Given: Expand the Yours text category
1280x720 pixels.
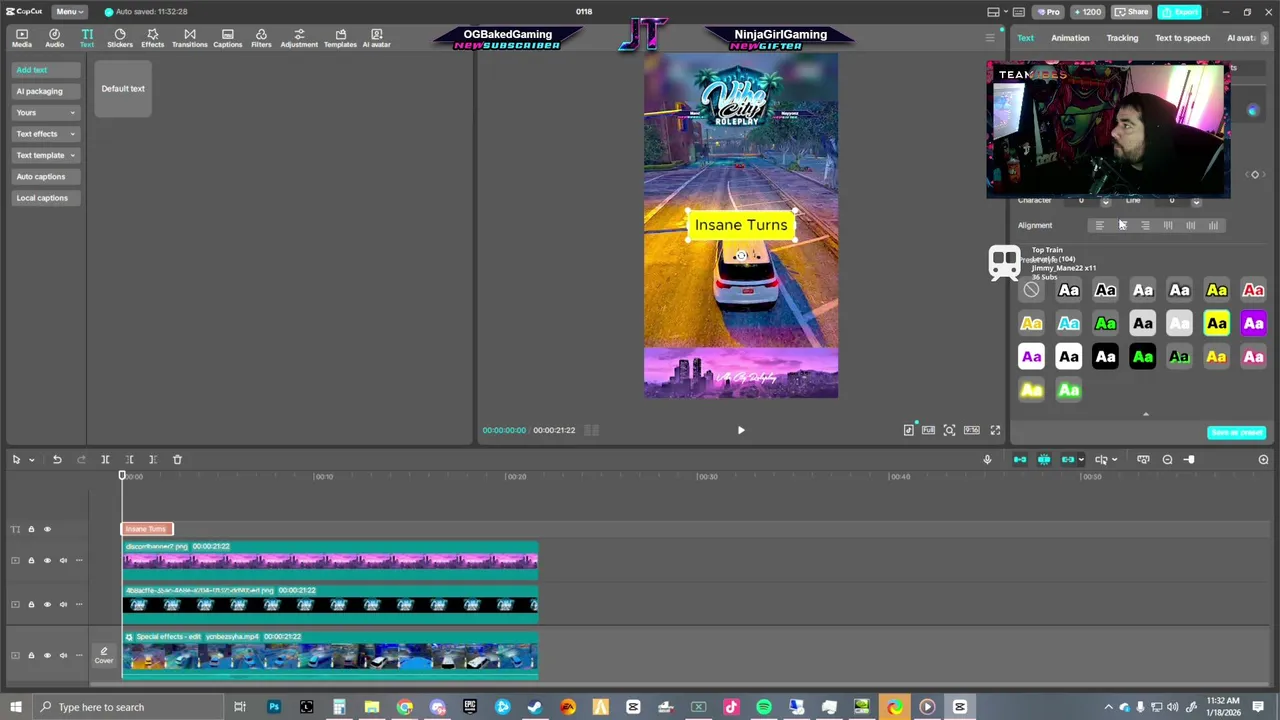Looking at the screenshot, I should pyautogui.click(x=45, y=112).
